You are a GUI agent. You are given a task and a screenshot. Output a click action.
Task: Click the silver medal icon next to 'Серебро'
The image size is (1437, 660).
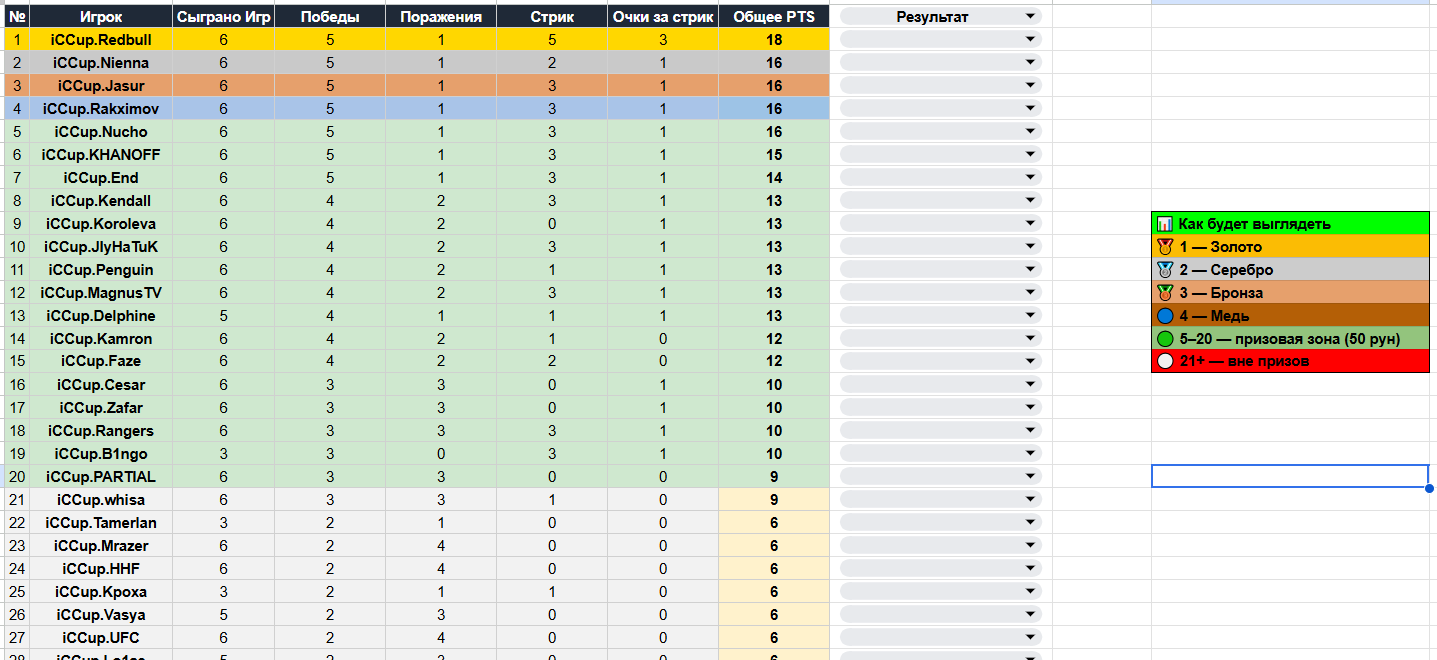click(x=1164, y=270)
